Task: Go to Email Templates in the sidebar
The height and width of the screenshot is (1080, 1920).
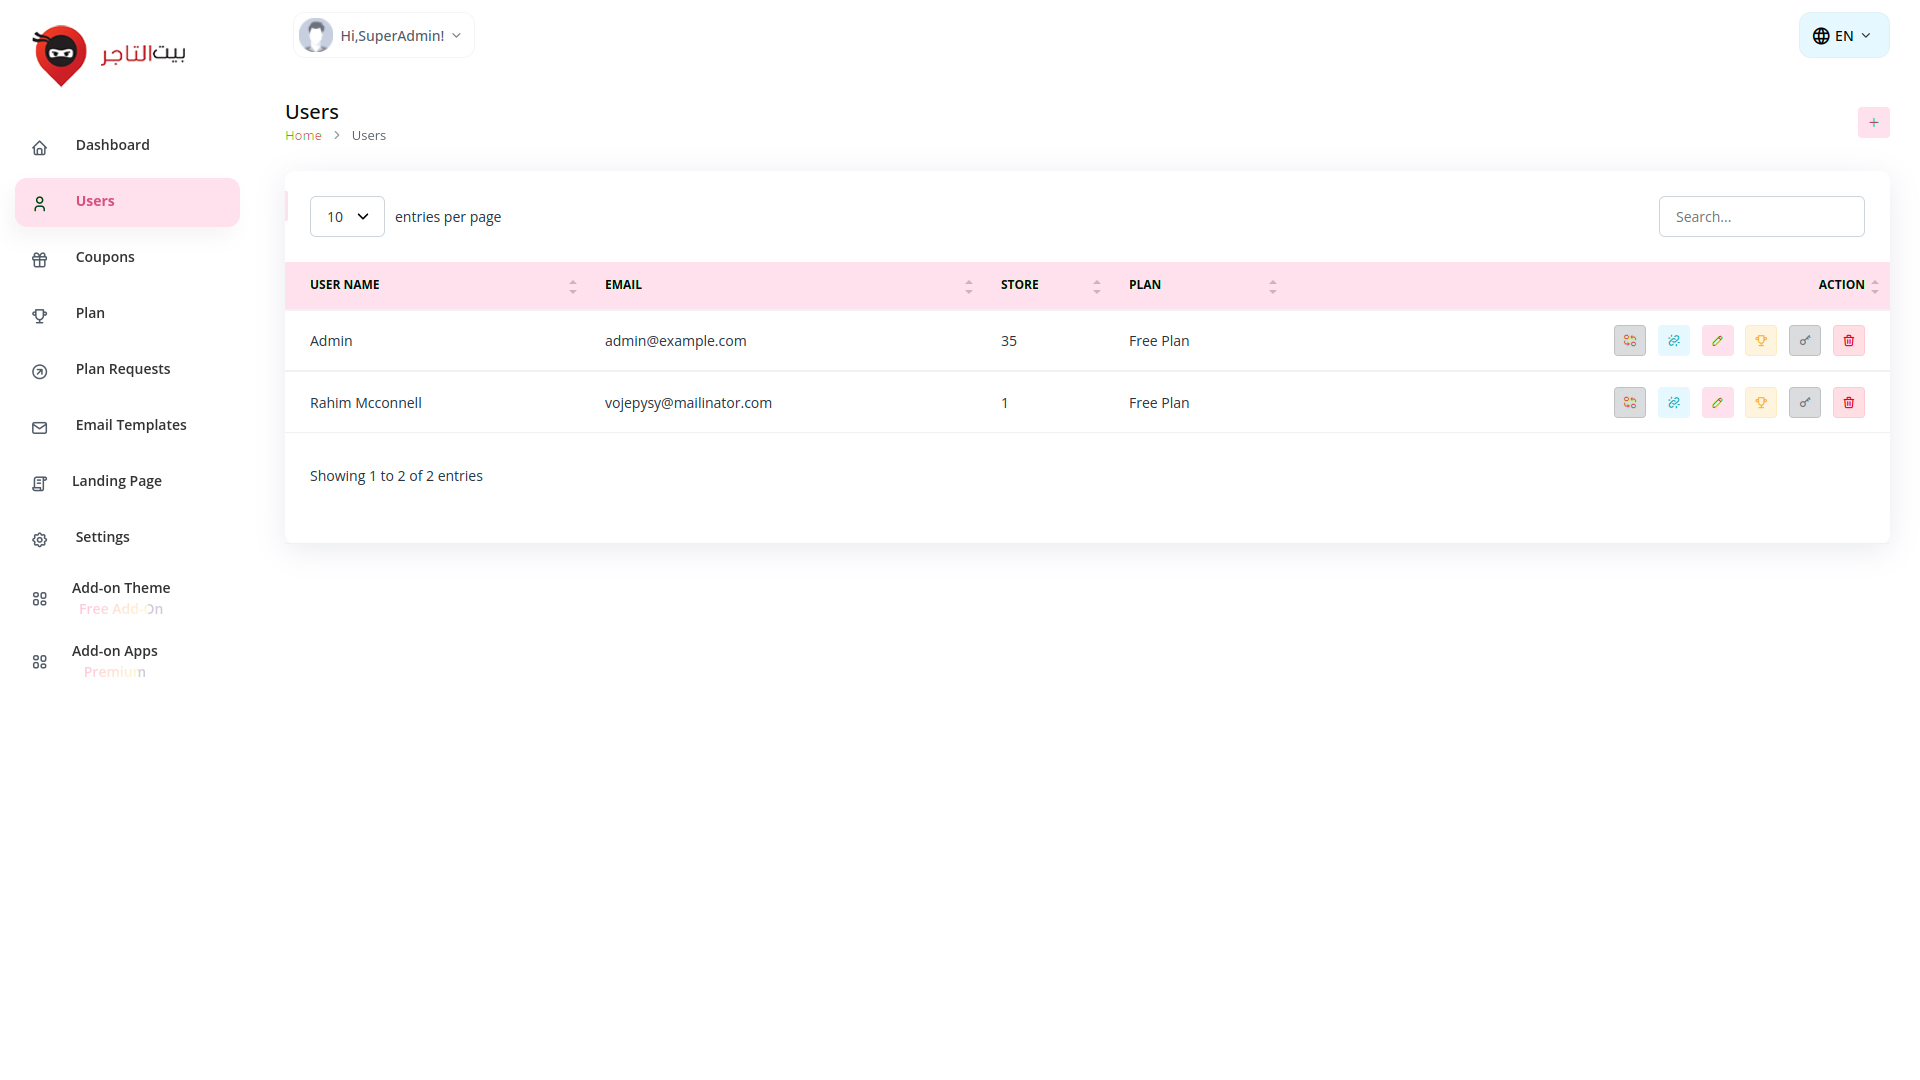Action: pos(131,425)
